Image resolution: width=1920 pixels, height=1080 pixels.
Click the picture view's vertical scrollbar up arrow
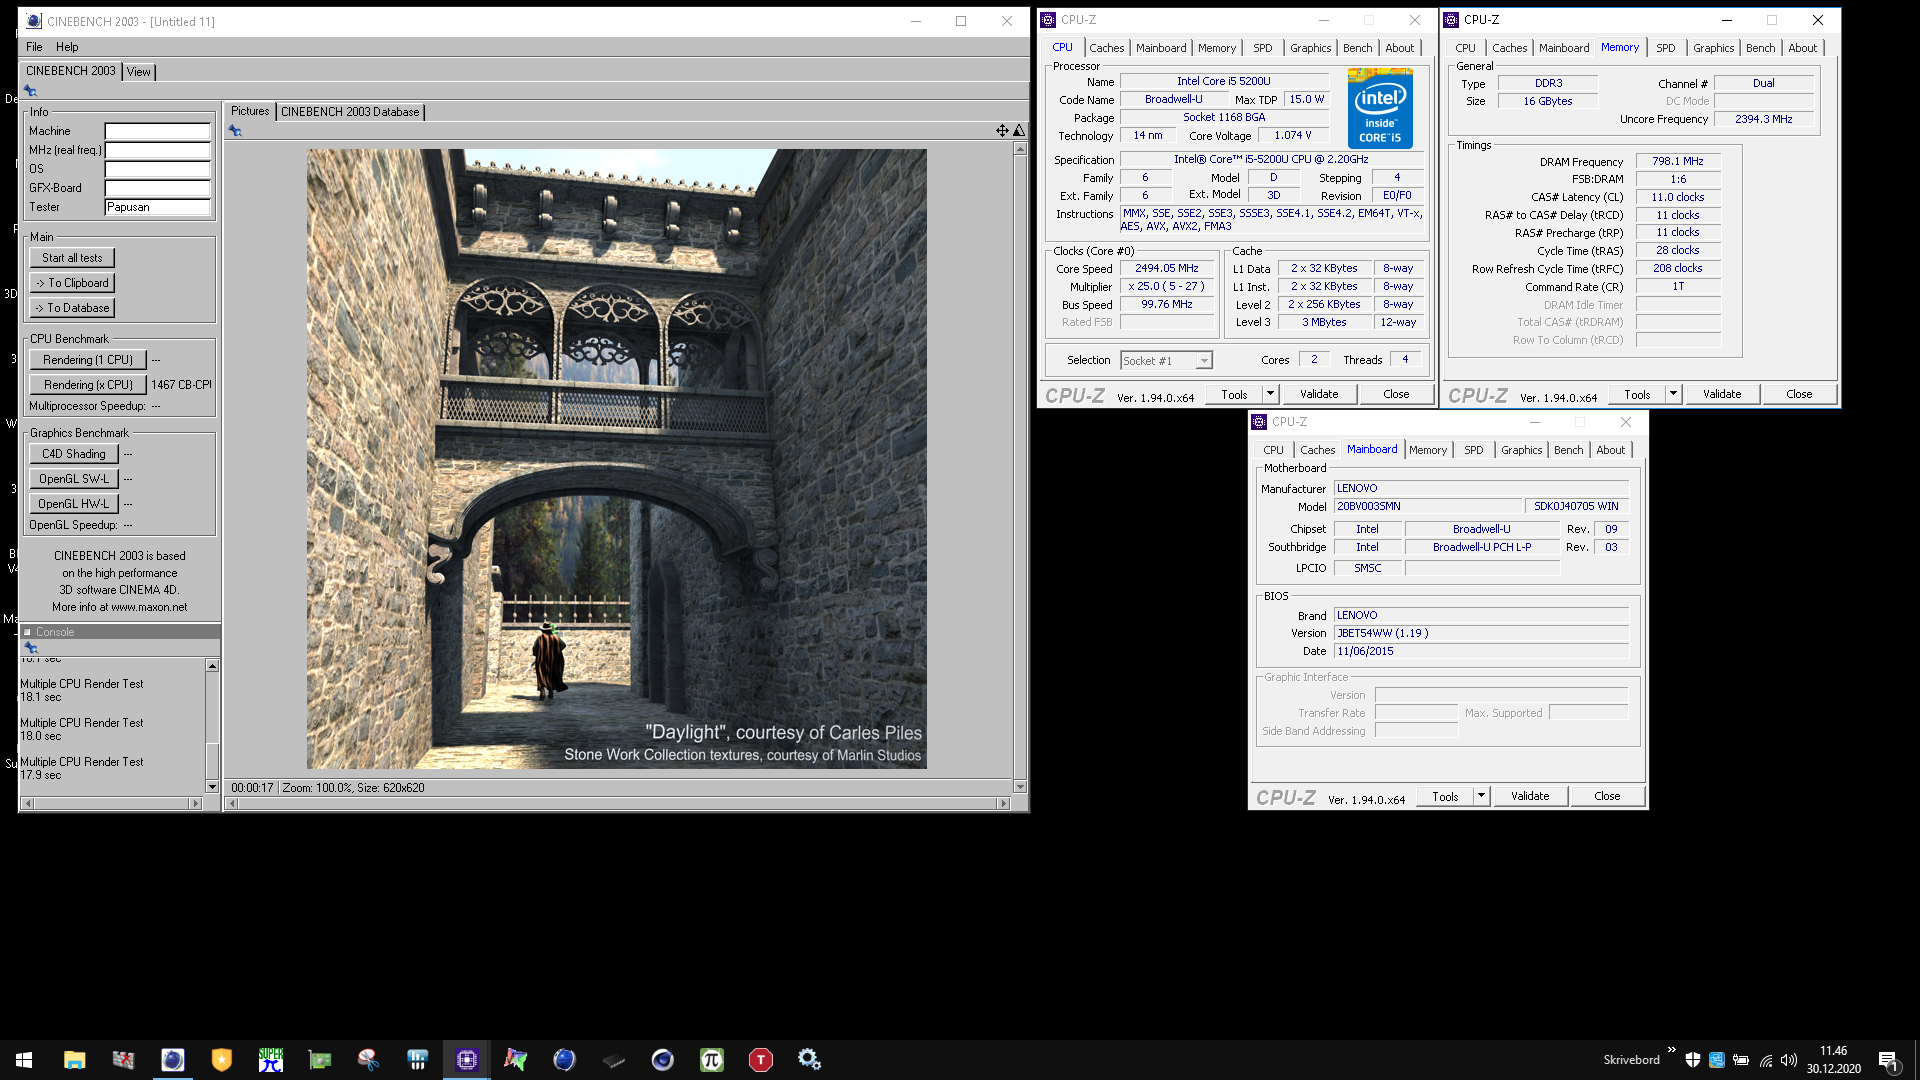click(x=1020, y=149)
